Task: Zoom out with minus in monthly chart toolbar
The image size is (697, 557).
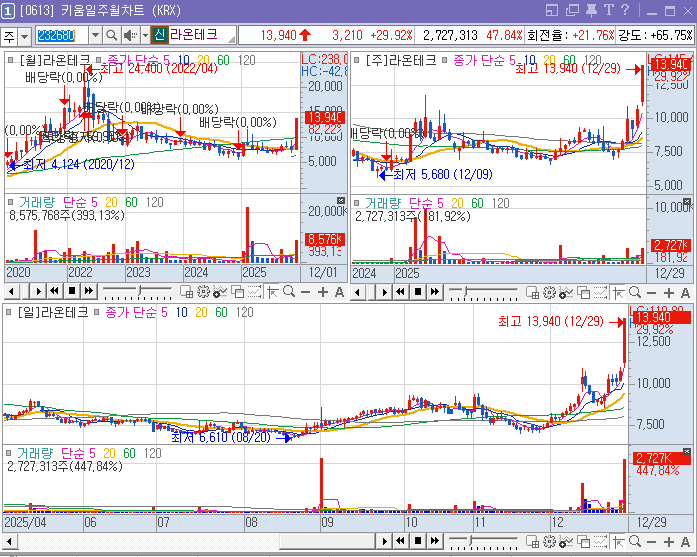Action: pos(305,292)
